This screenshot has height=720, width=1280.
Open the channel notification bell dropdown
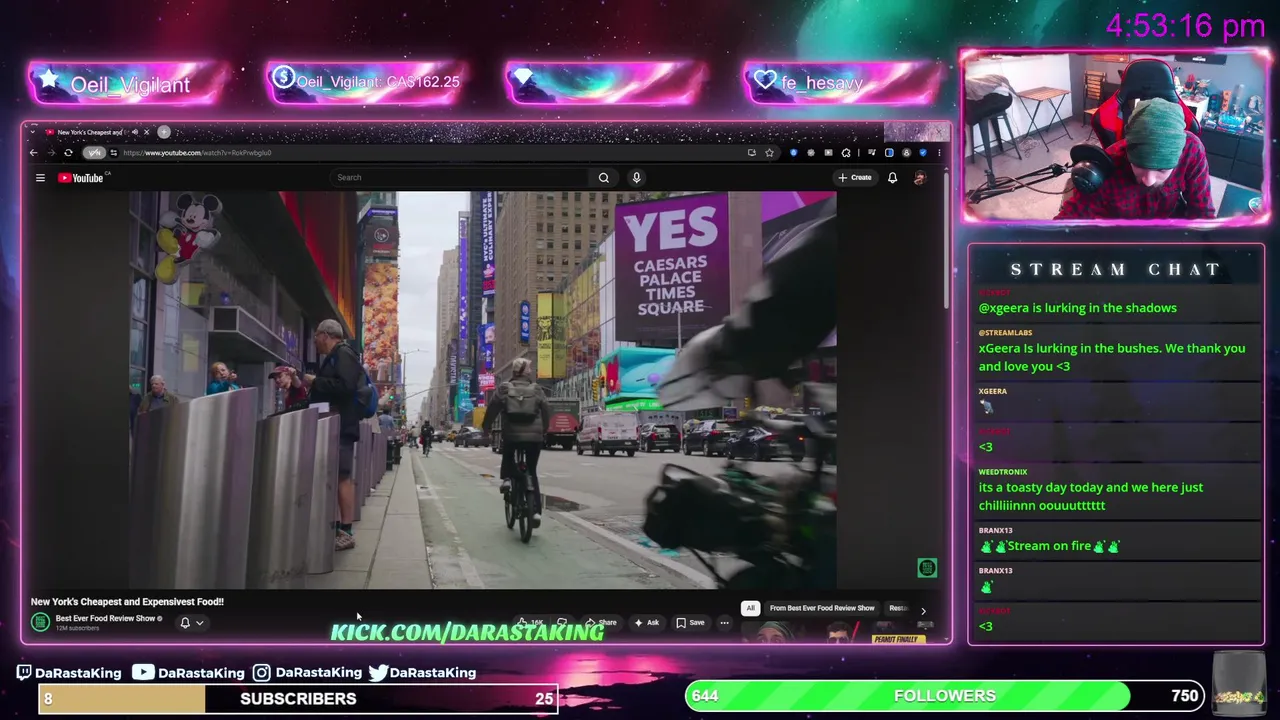[x=191, y=623]
